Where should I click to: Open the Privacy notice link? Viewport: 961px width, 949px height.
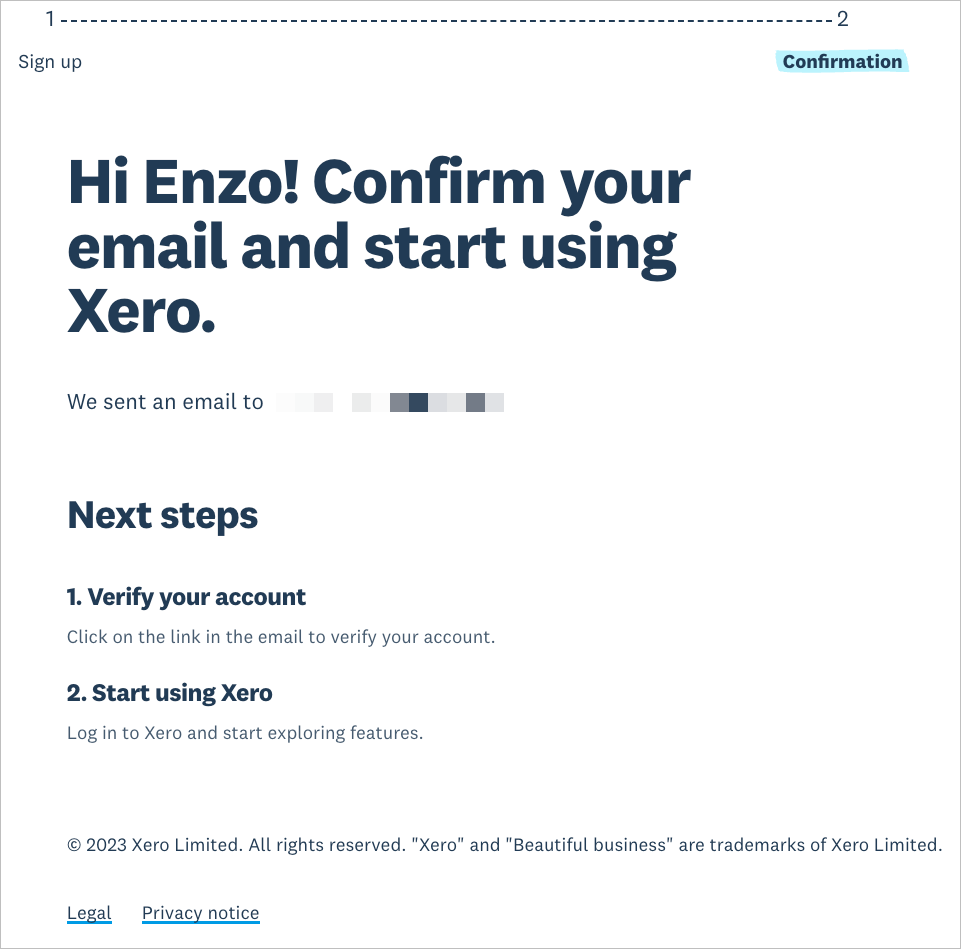point(200,912)
